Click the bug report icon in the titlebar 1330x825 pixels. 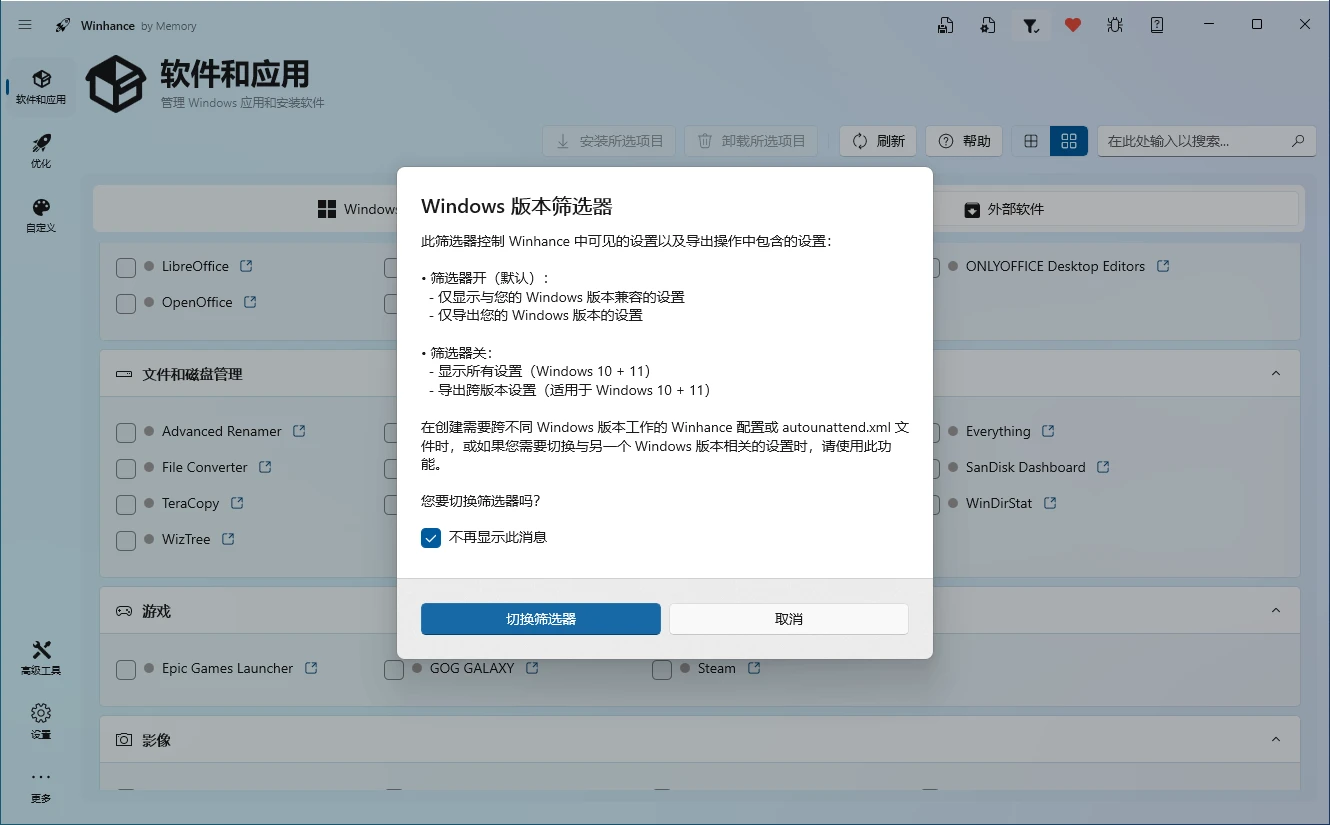click(x=1114, y=25)
